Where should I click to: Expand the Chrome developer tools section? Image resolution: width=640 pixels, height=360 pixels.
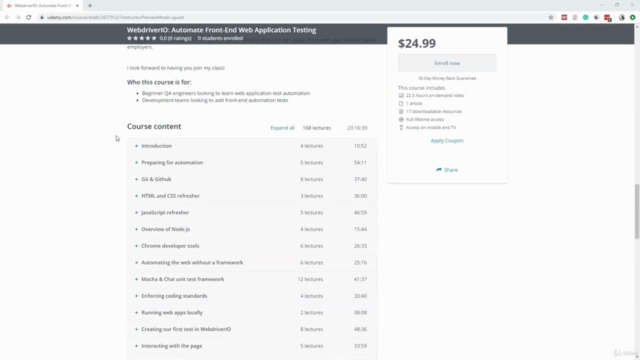coord(252,246)
